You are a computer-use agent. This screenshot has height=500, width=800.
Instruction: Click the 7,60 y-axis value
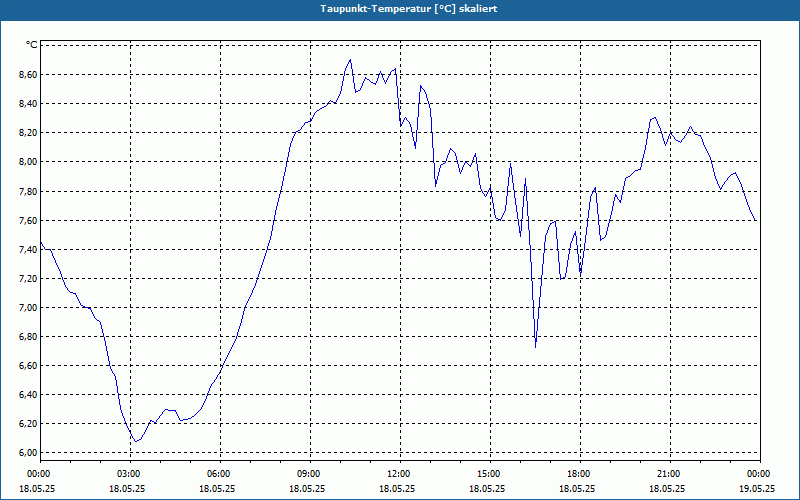point(29,220)
